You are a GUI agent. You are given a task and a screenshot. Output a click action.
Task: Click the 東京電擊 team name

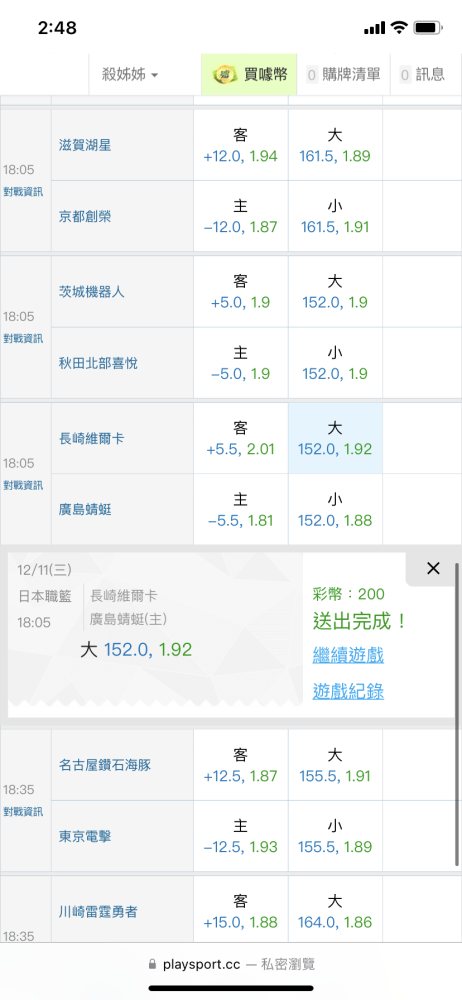click(x=85, y=836)
